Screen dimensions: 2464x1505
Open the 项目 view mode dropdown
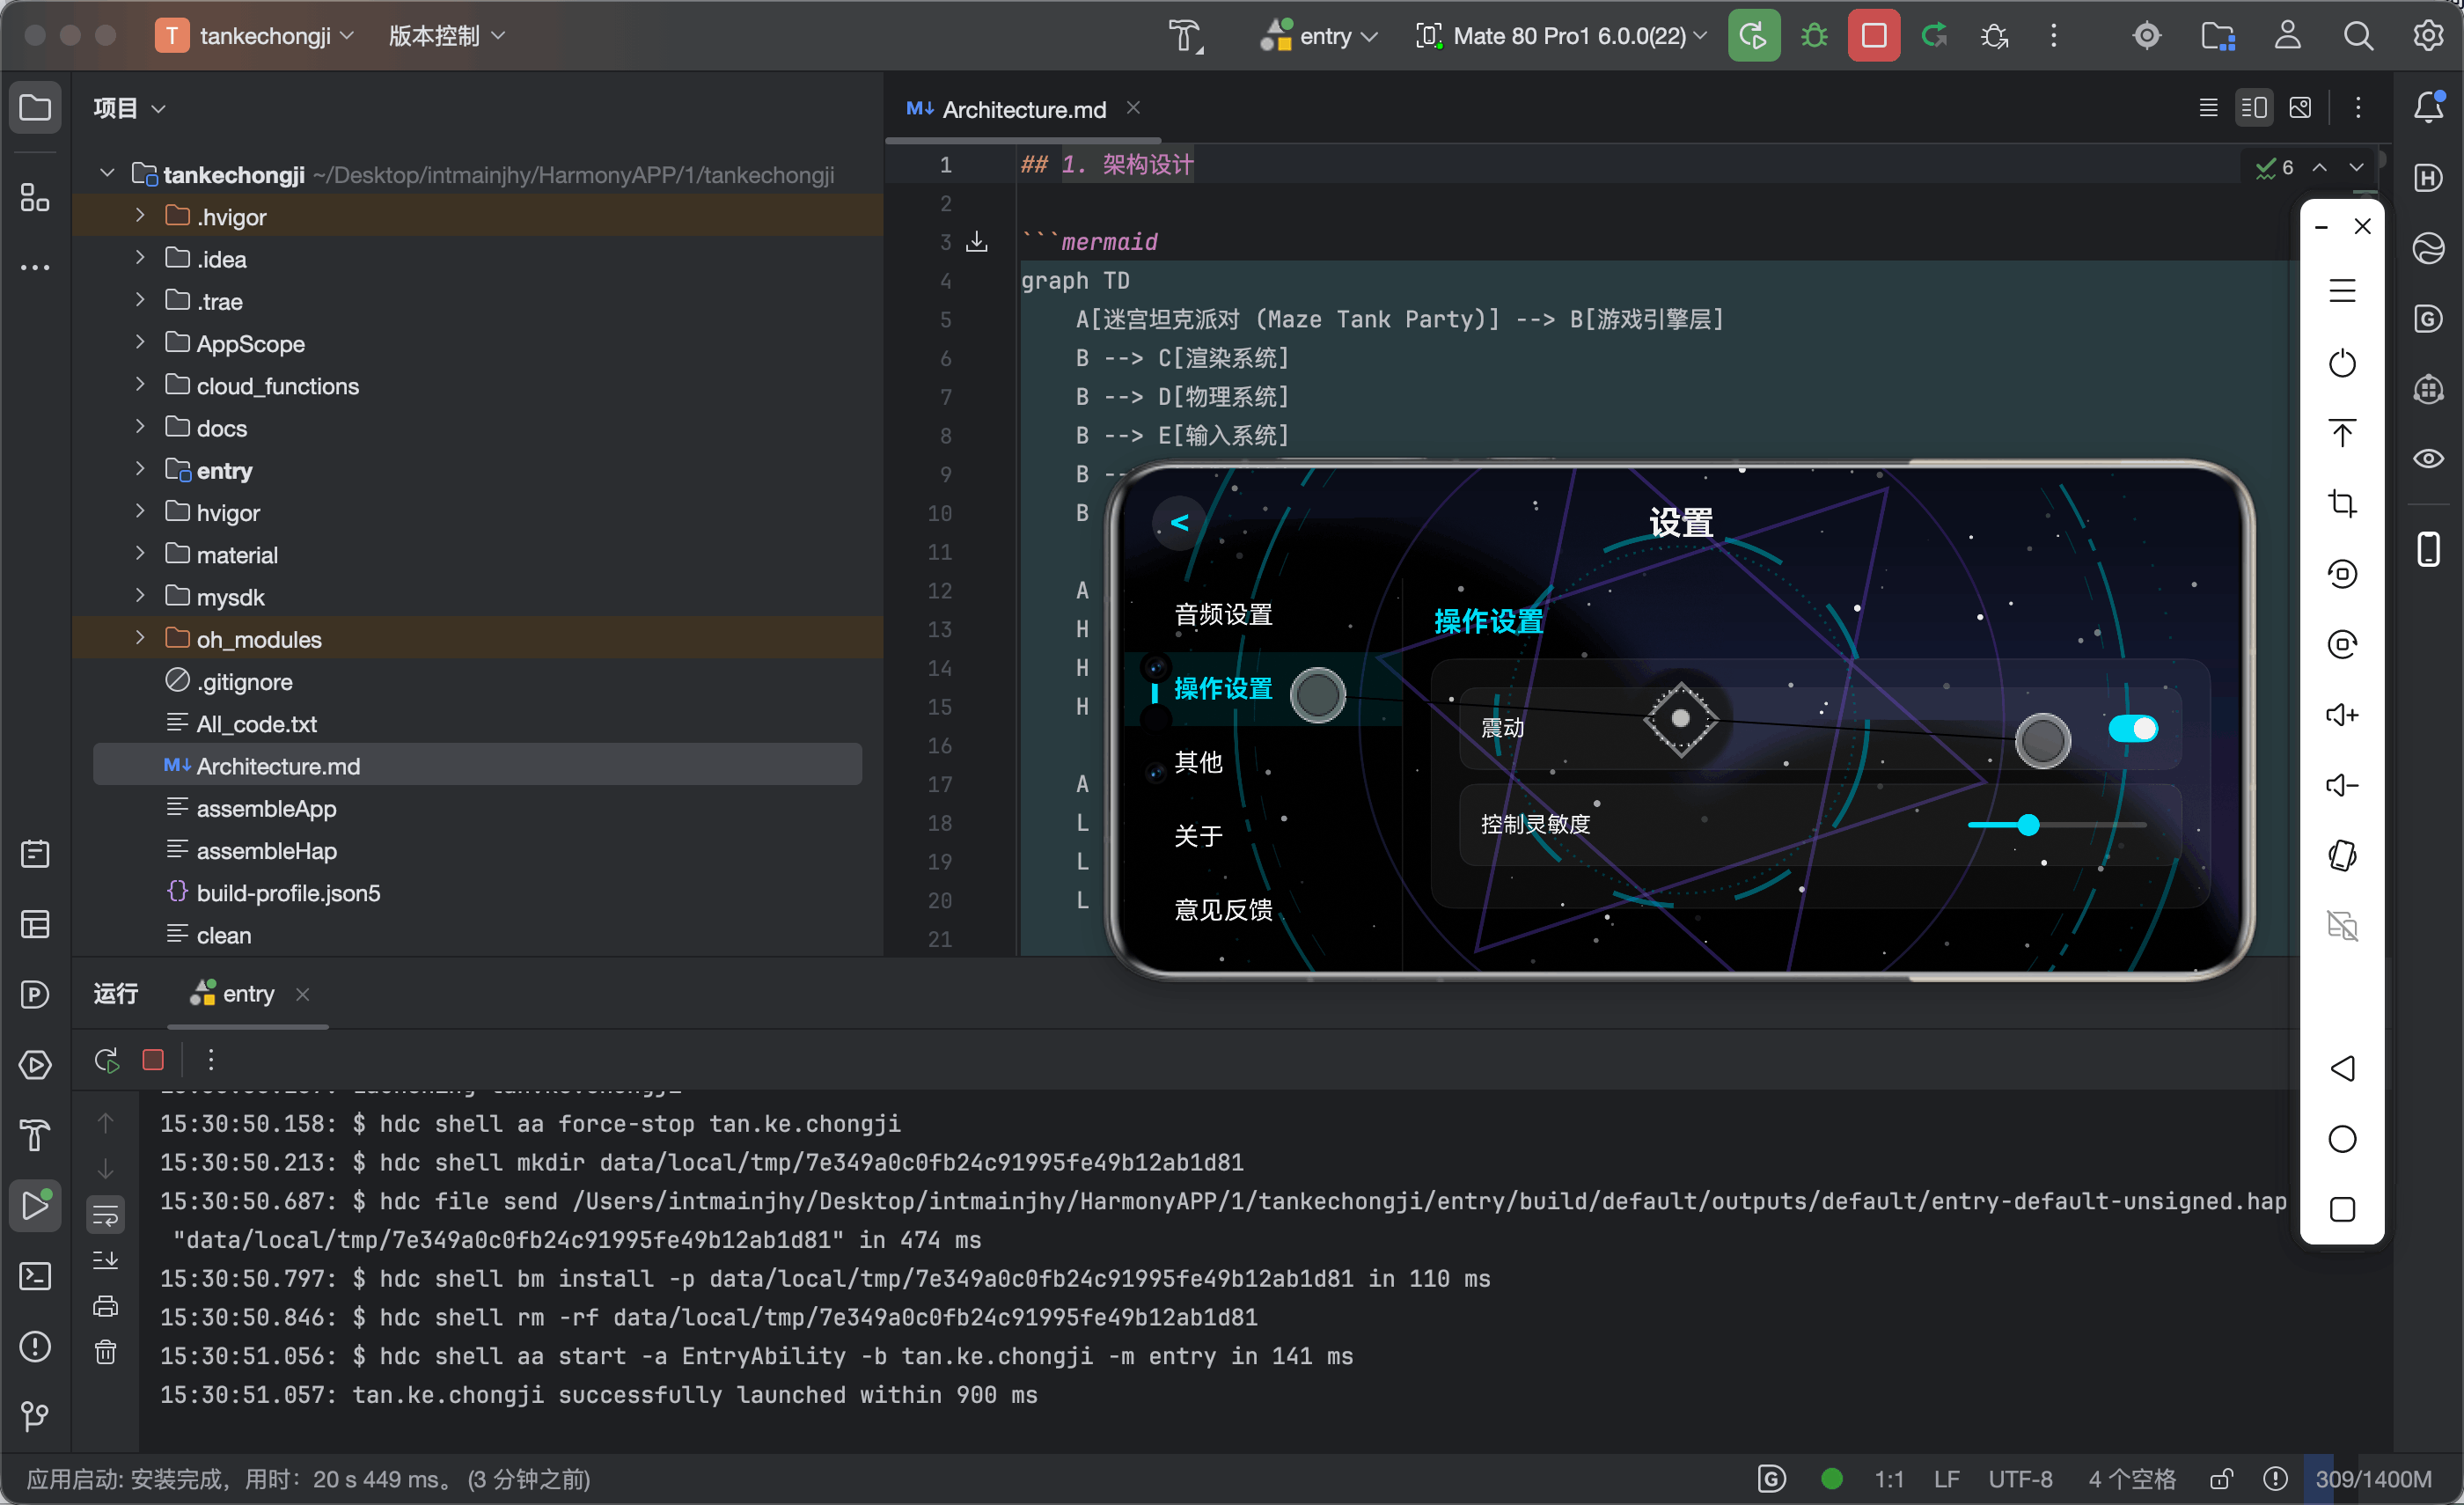[129, 107]
